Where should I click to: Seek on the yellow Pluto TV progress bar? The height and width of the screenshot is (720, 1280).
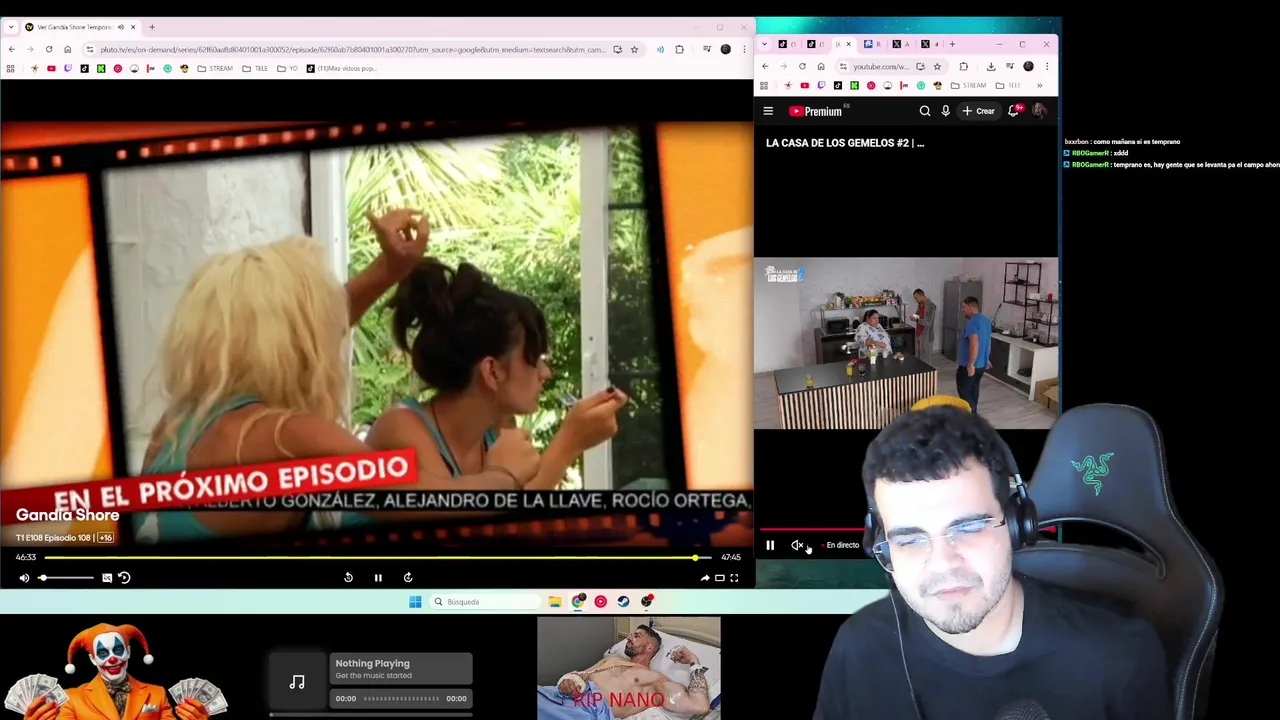tap(378, 557)
